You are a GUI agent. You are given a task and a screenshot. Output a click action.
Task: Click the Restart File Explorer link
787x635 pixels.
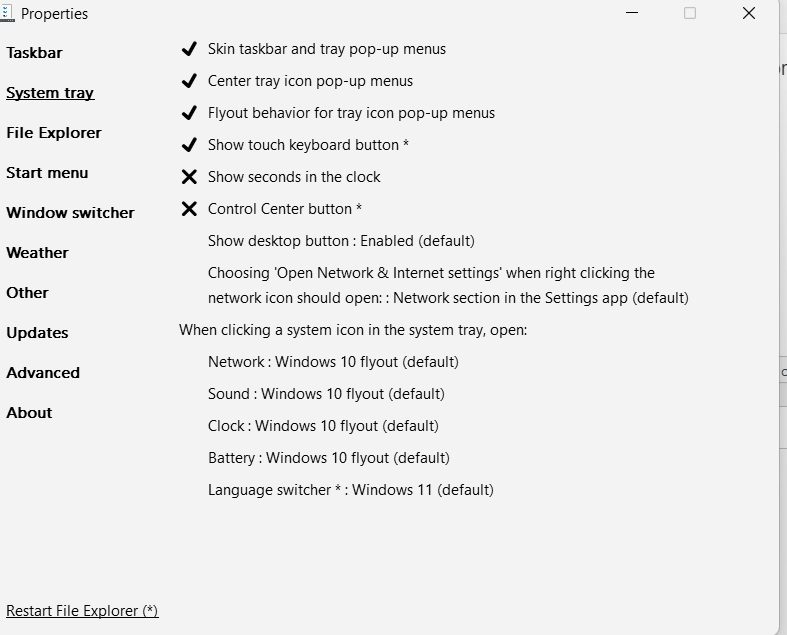coord(82,611)
